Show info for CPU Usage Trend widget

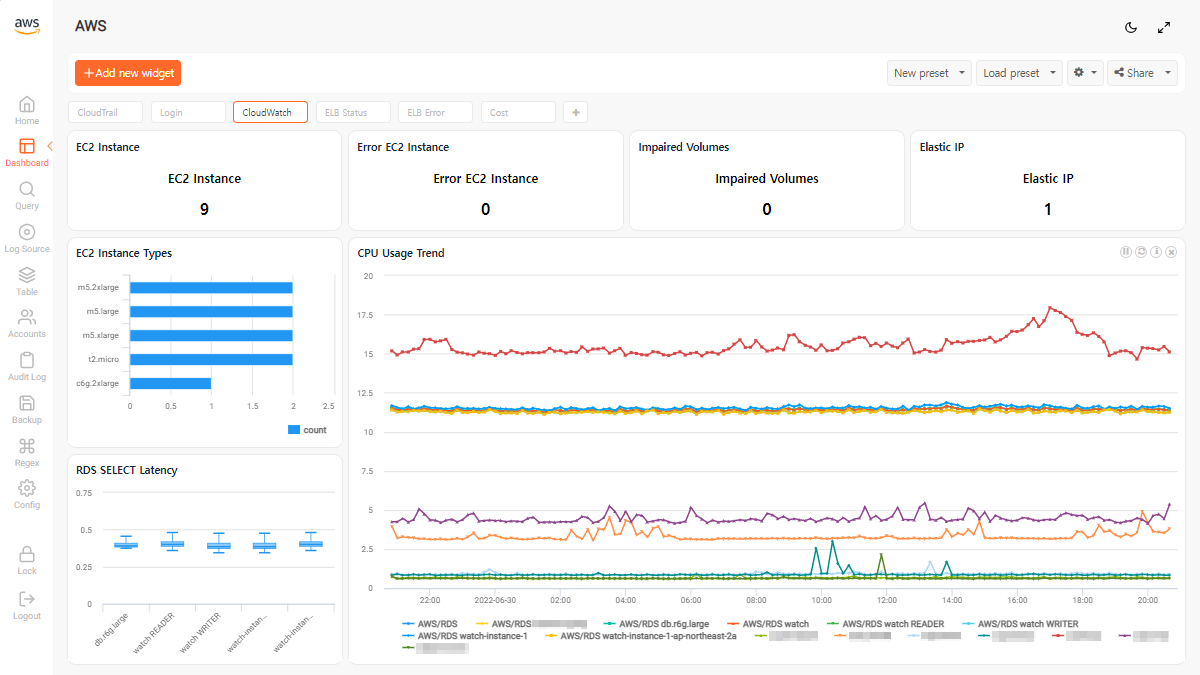pos(1155,252)
